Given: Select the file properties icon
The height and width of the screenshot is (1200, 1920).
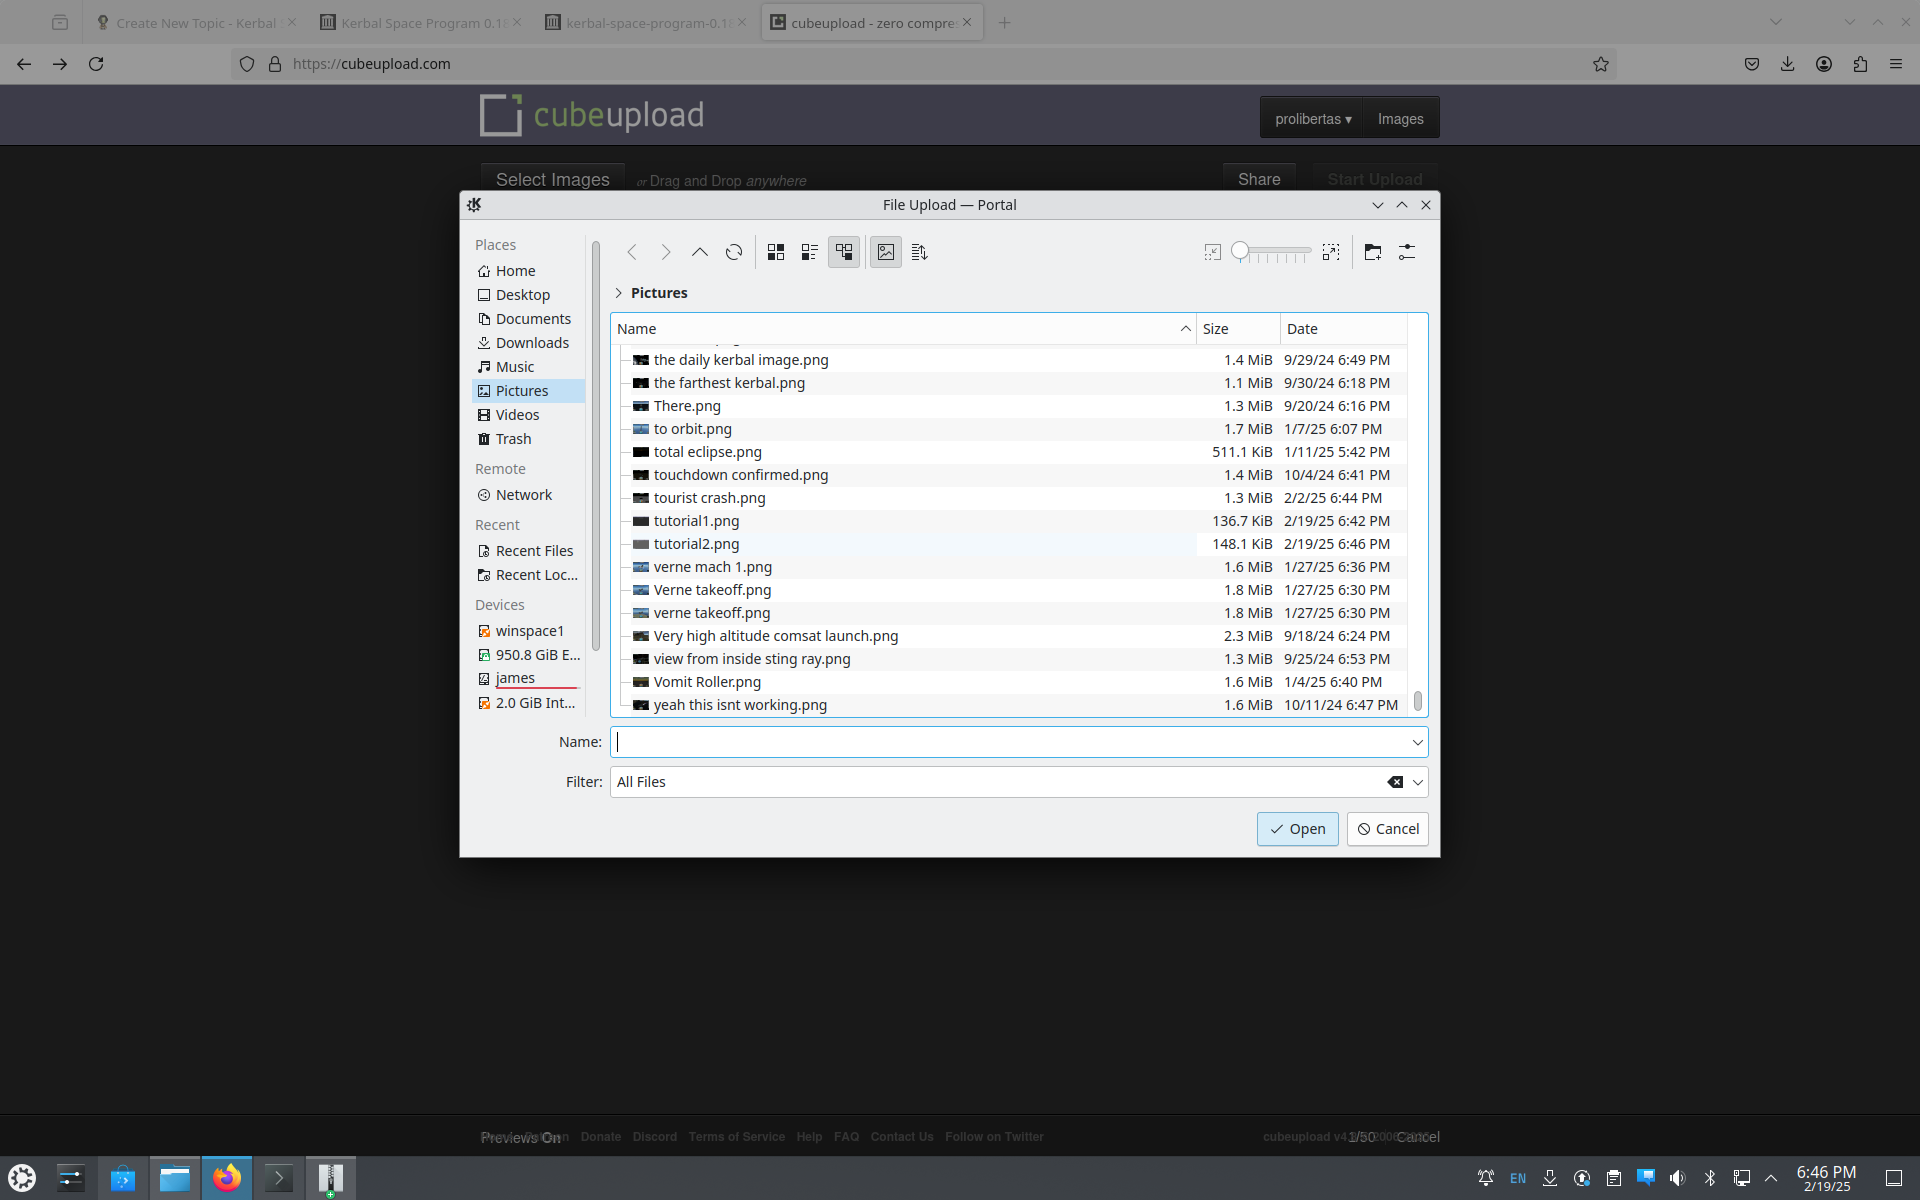Looking at the screenshot, I should [1407, 252].
